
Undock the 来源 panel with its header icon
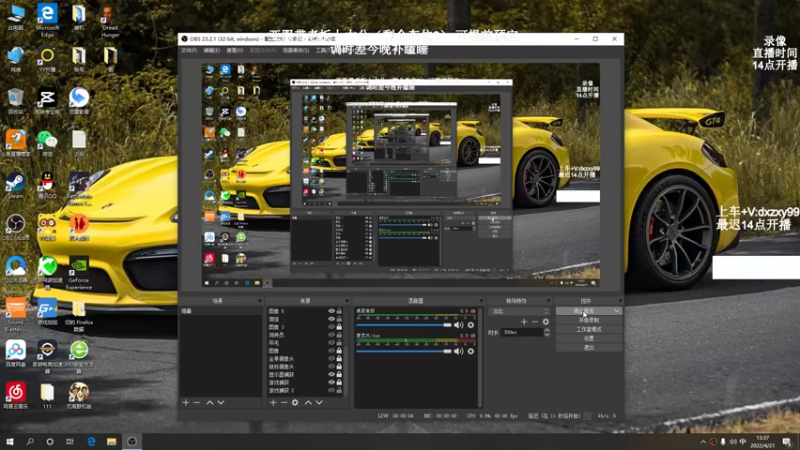347,301
